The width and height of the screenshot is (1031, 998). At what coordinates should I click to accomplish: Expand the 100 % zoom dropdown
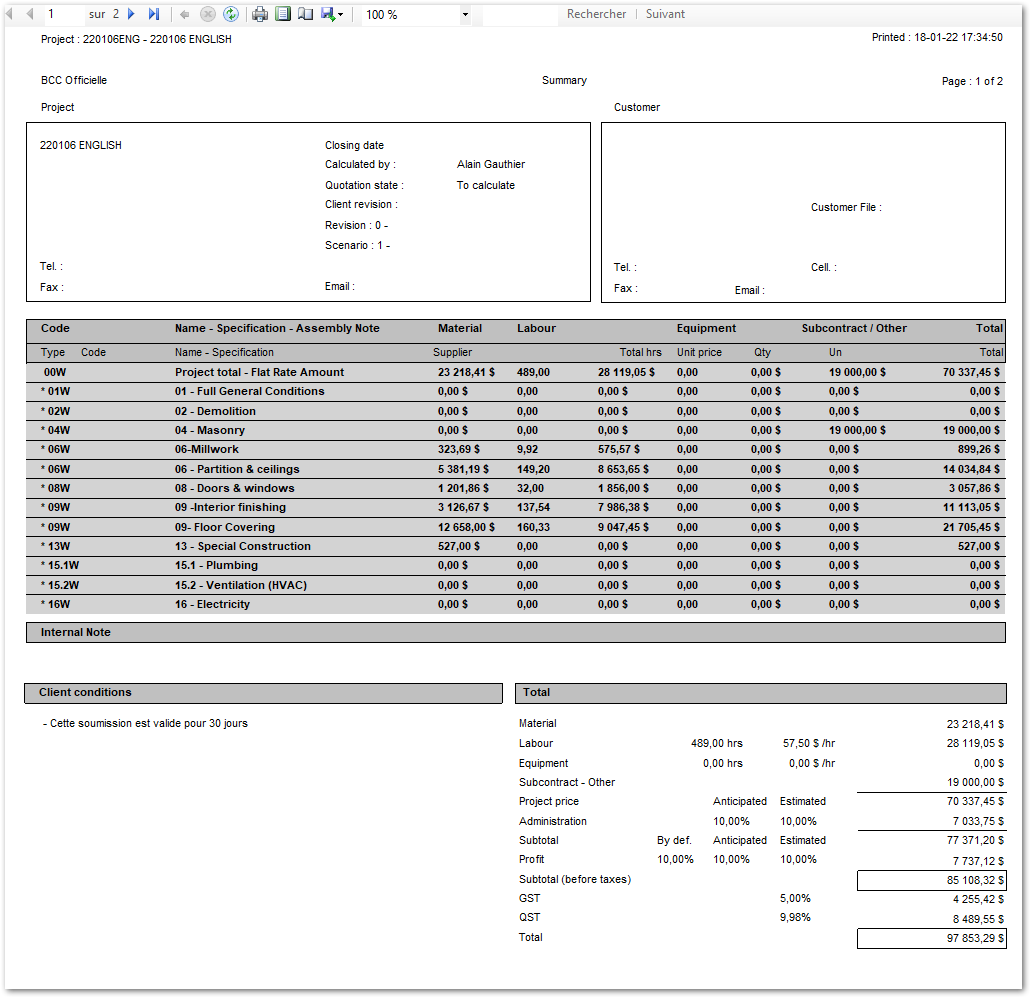point(465,15)
